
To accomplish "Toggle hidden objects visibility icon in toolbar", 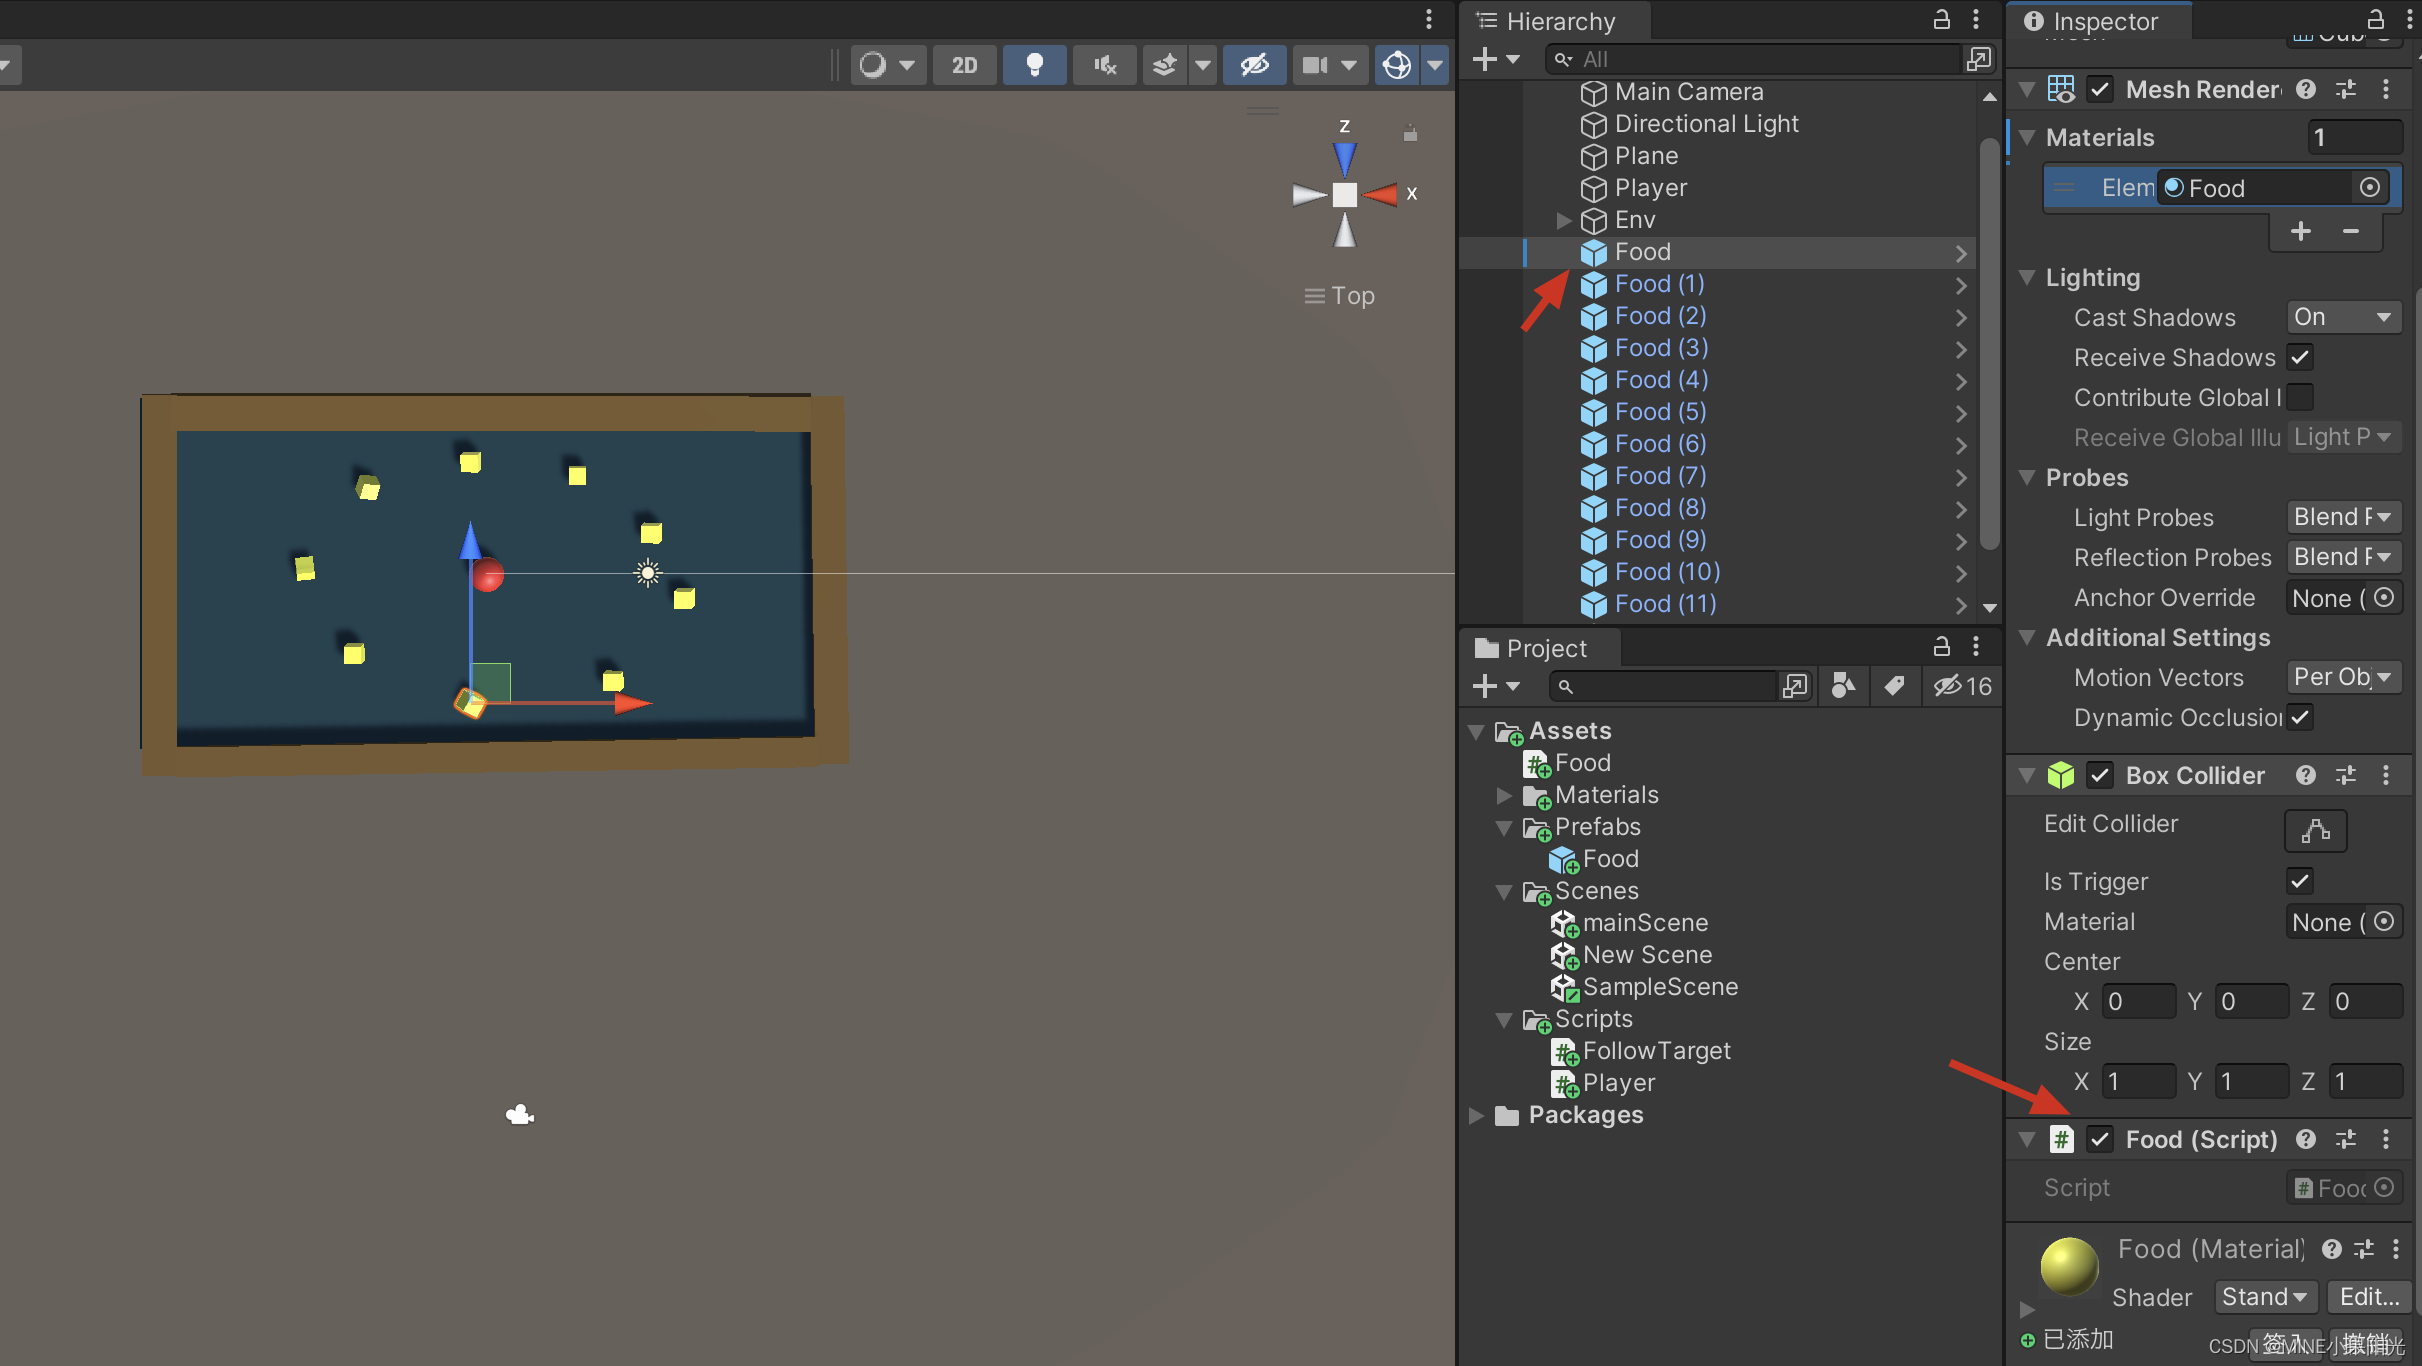I will coord(1254,65).
